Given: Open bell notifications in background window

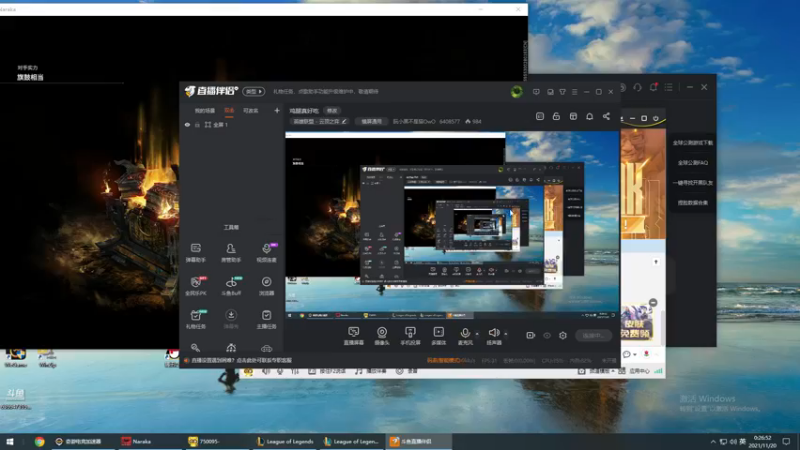Looking at the screenshot, I should (x=653, y=87).
